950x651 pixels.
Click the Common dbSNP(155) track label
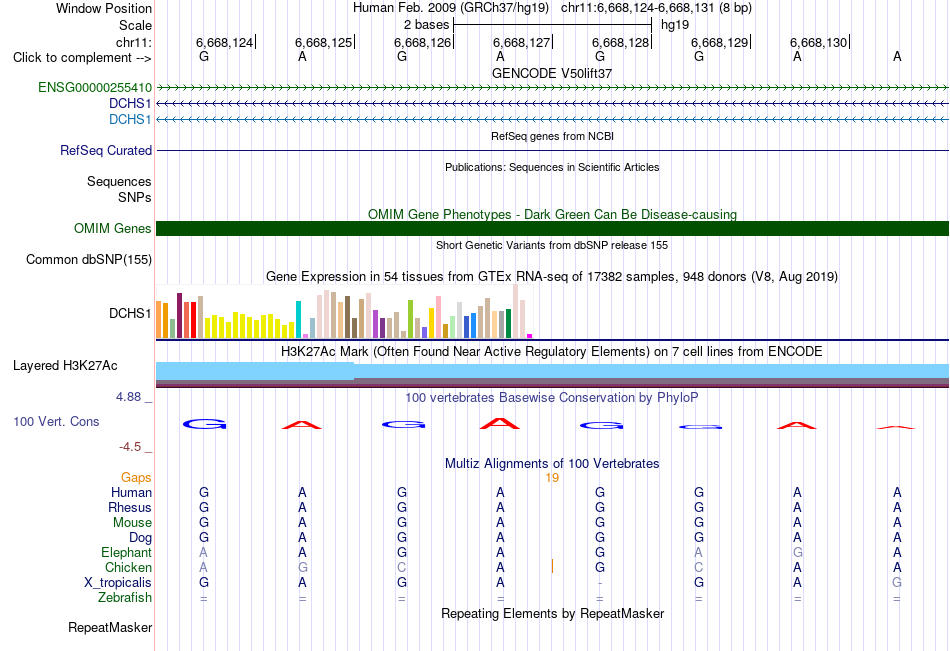[89, 259]
